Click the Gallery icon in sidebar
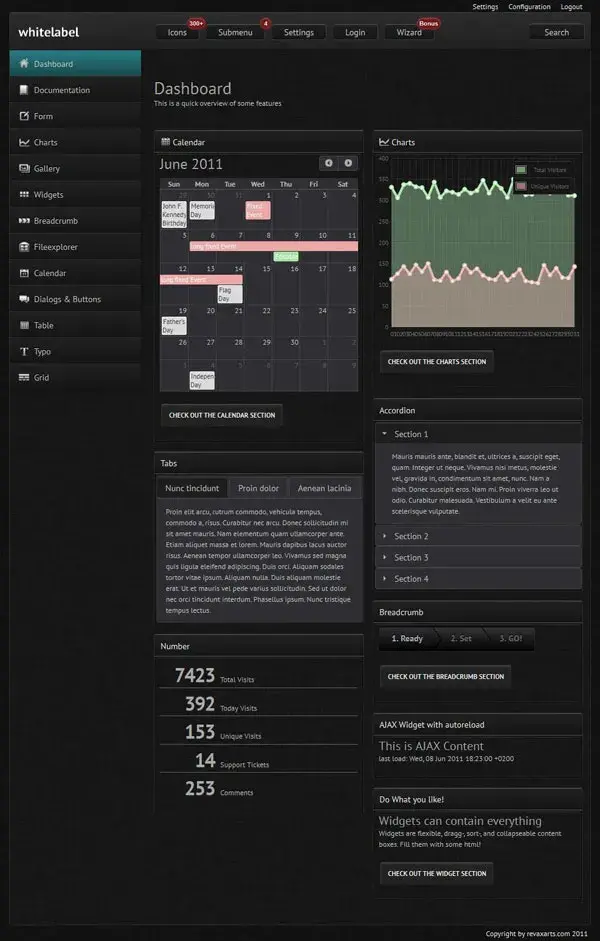The height and width of the screenshot is (941, 600). (x=24, y=169)
